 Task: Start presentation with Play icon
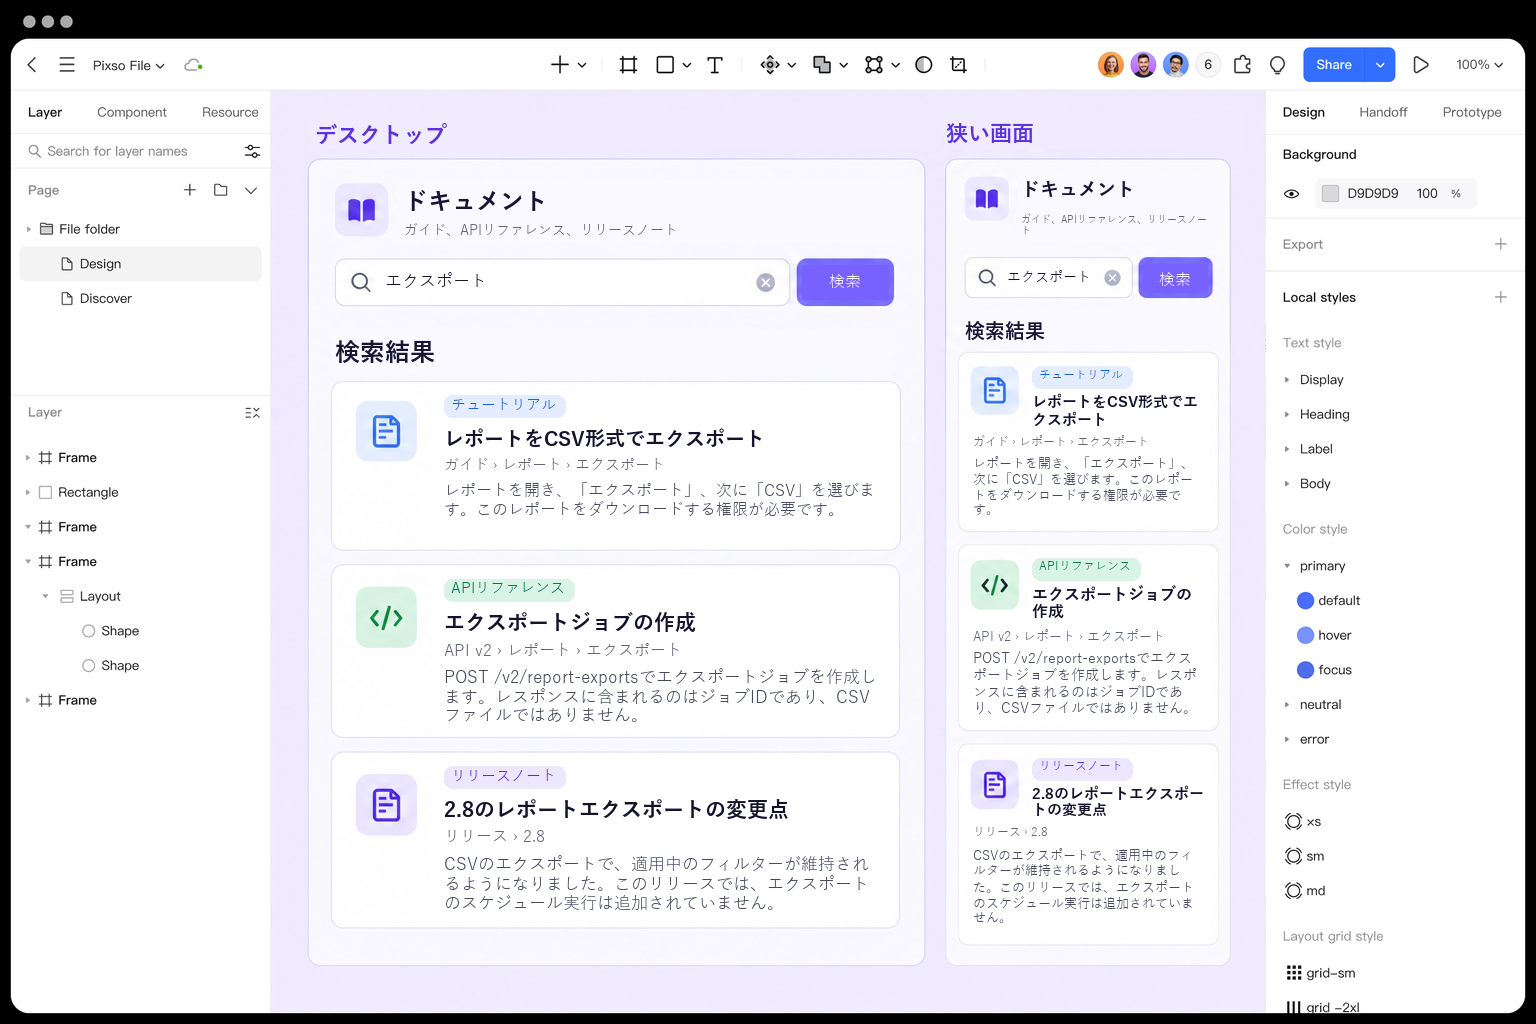click(x=1421, y=65)
